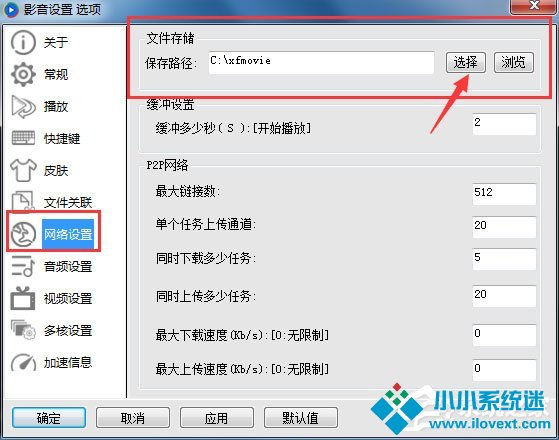Click the 取消 cancel button
Viewport: 559px width, 440px height.
click(x=133, y=418)
